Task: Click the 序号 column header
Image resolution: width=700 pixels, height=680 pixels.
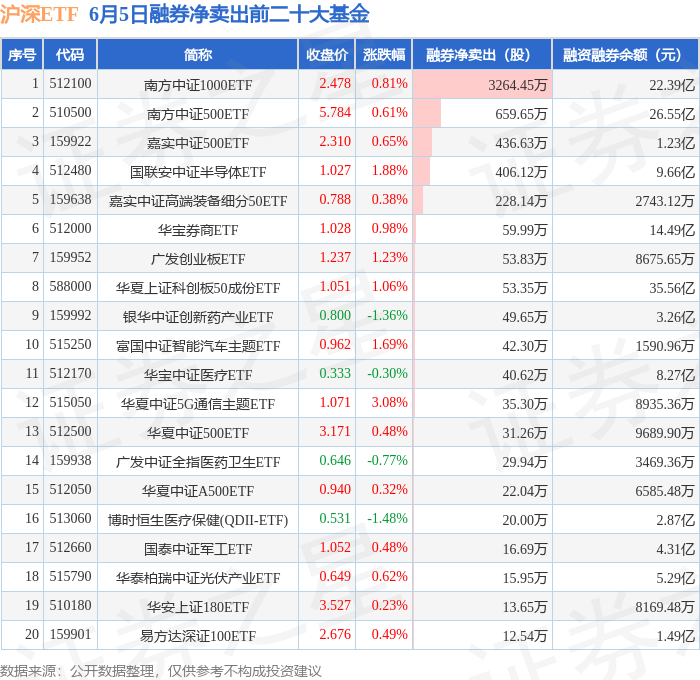Action: coord(22,54)
